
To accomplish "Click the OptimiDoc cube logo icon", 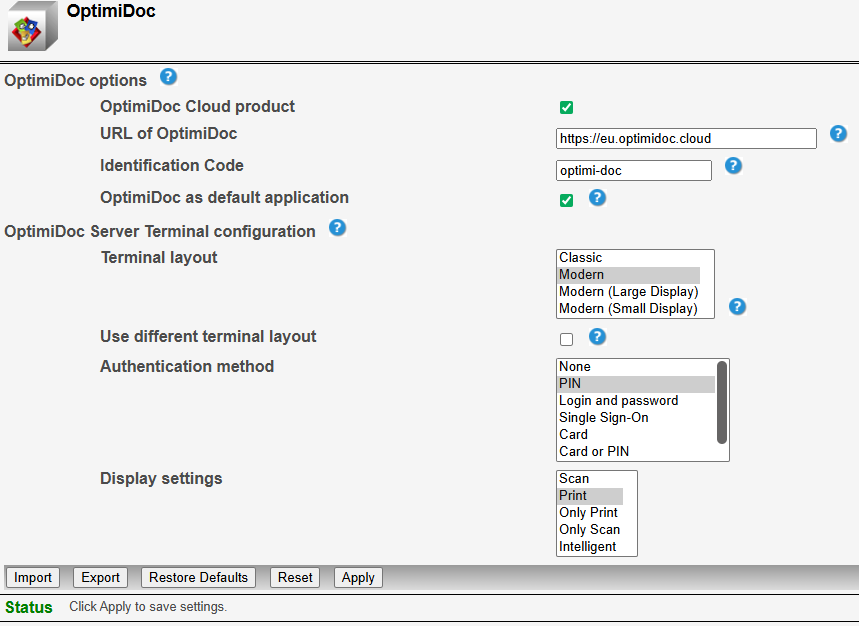I will 33,27.
